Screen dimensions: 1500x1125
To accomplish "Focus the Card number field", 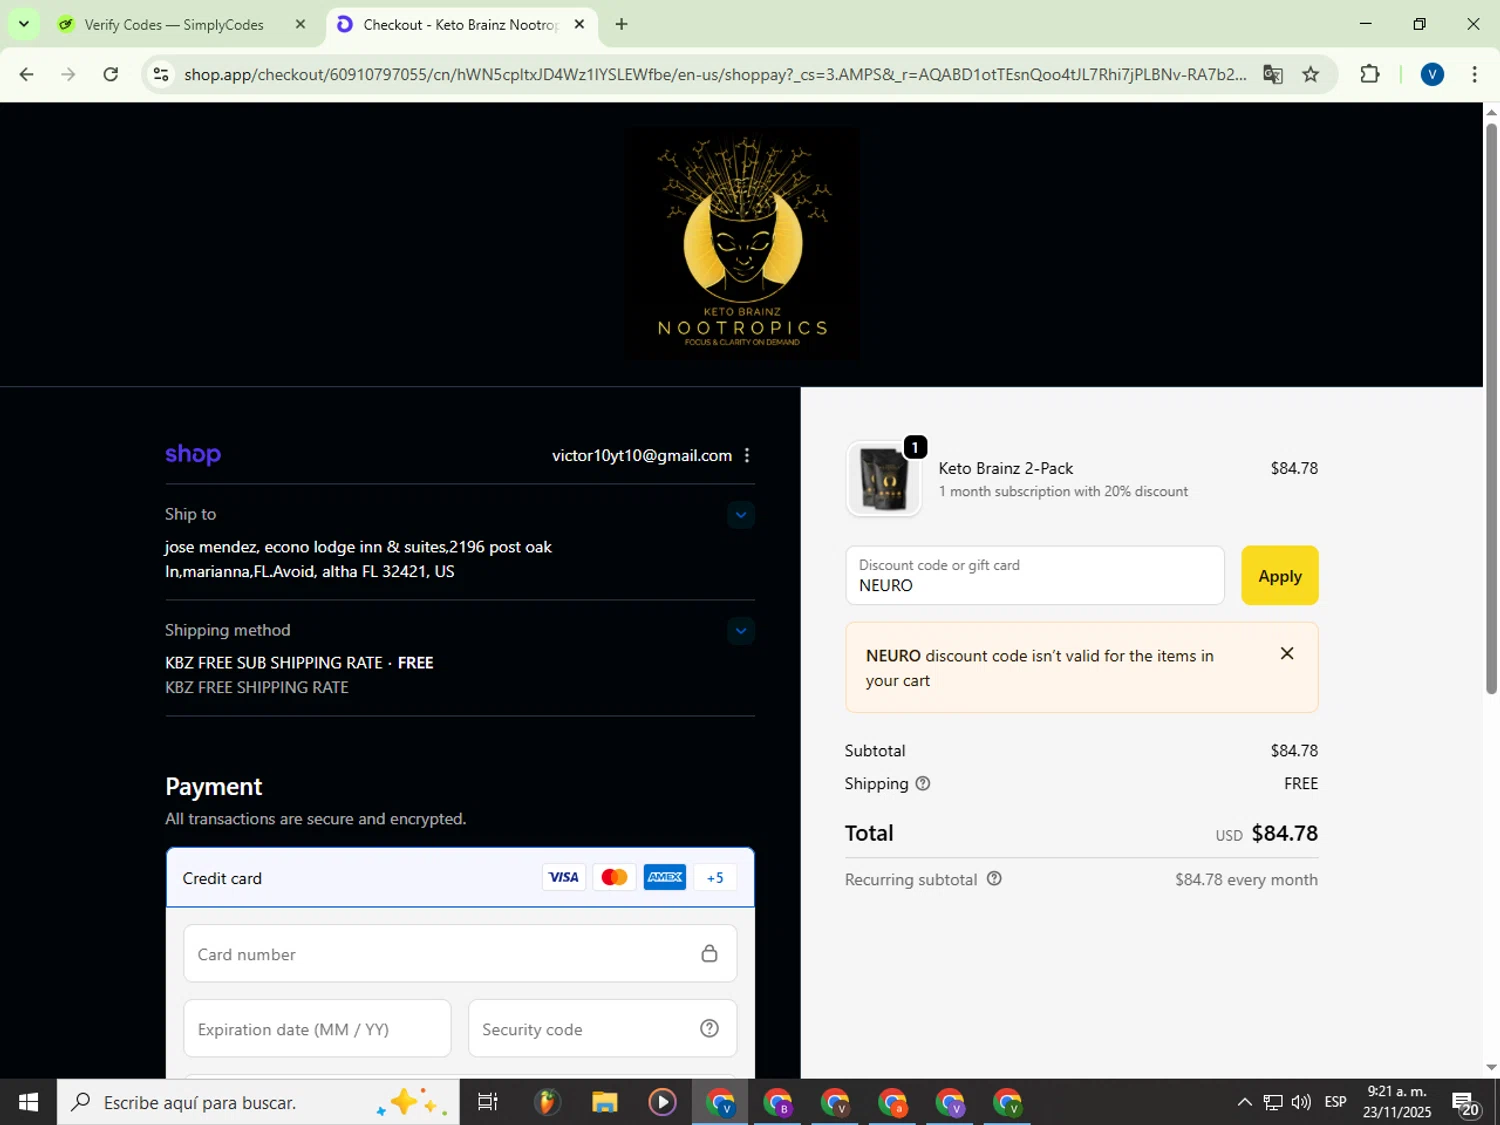I will (460, 954).
